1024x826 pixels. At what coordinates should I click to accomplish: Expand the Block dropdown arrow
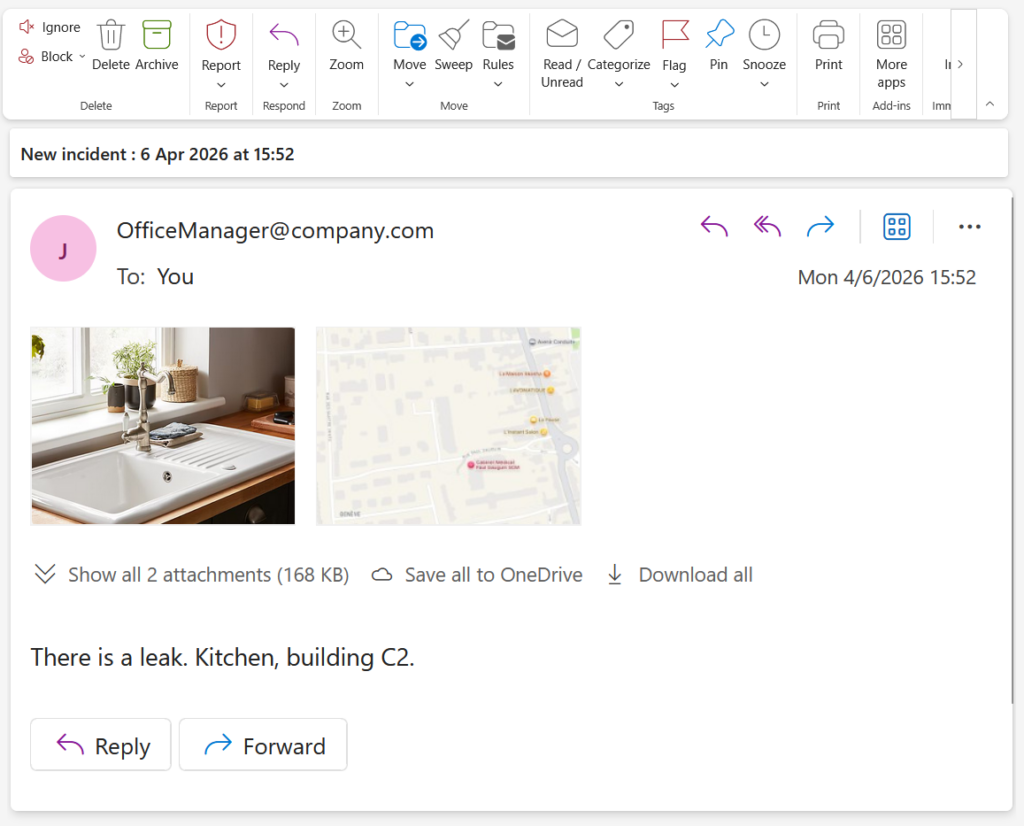(82, 57)
